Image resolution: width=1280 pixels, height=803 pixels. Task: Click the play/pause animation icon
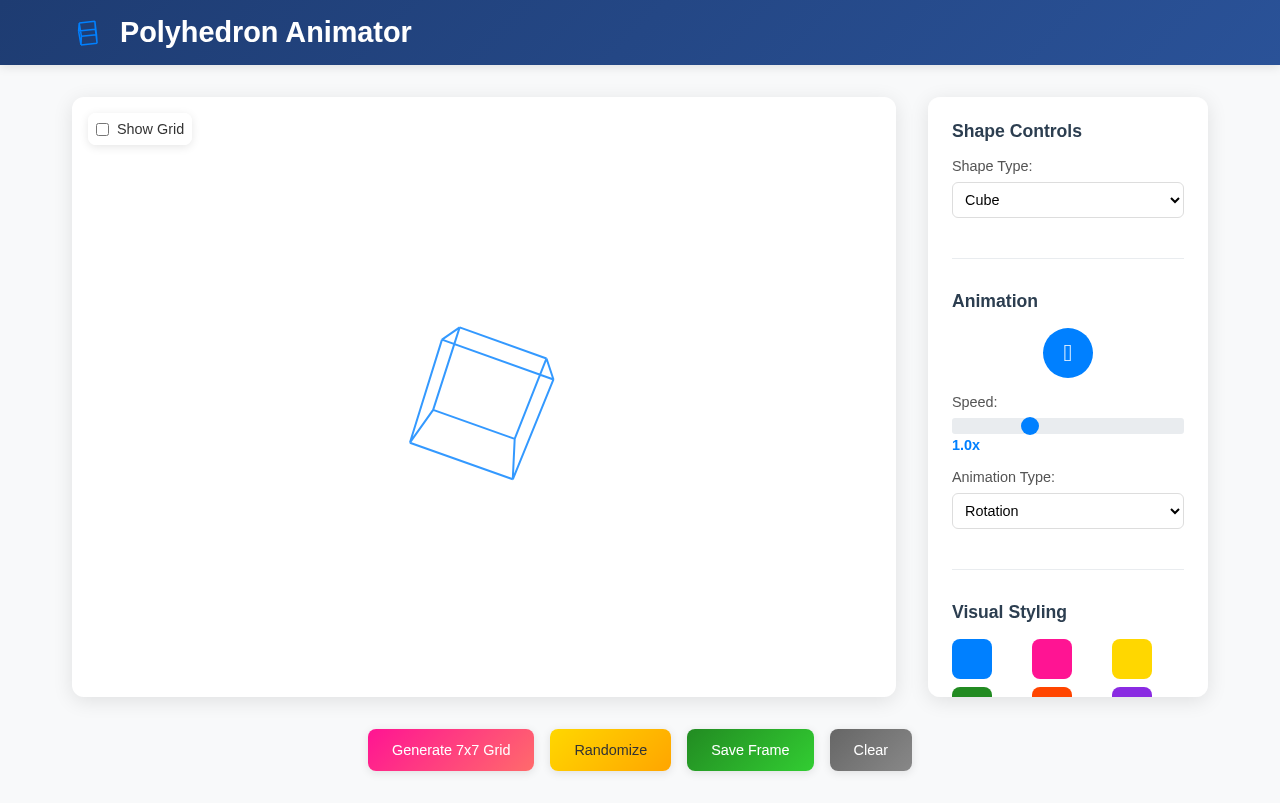pyautogui.click(x=1067, y=352)
